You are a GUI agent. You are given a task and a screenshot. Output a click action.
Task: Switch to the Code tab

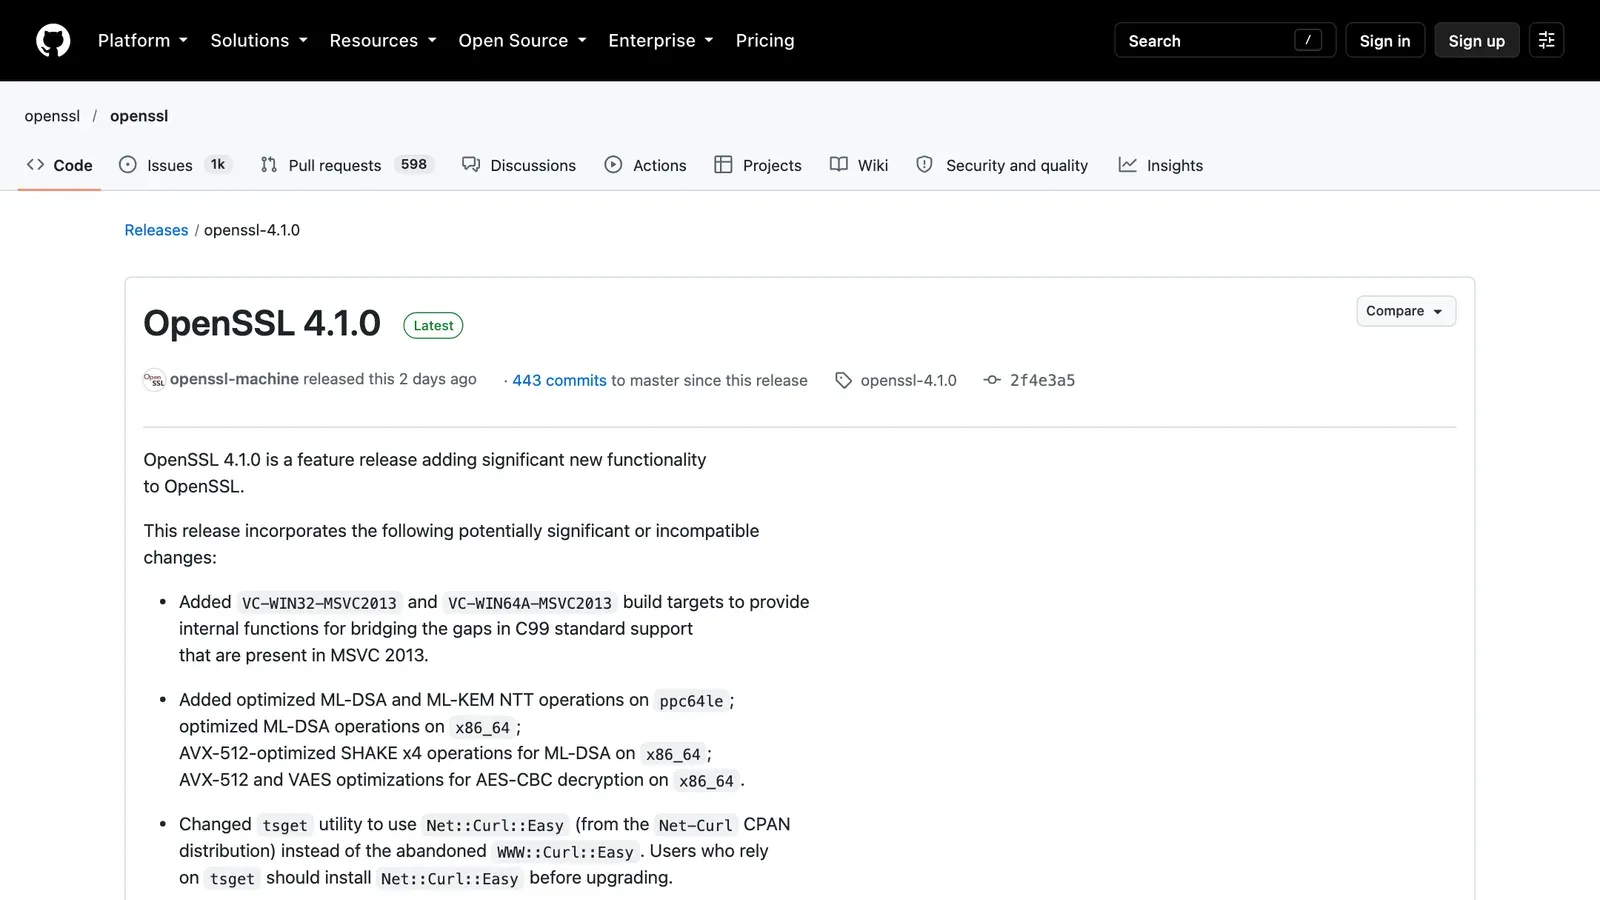tap(60, 165)
